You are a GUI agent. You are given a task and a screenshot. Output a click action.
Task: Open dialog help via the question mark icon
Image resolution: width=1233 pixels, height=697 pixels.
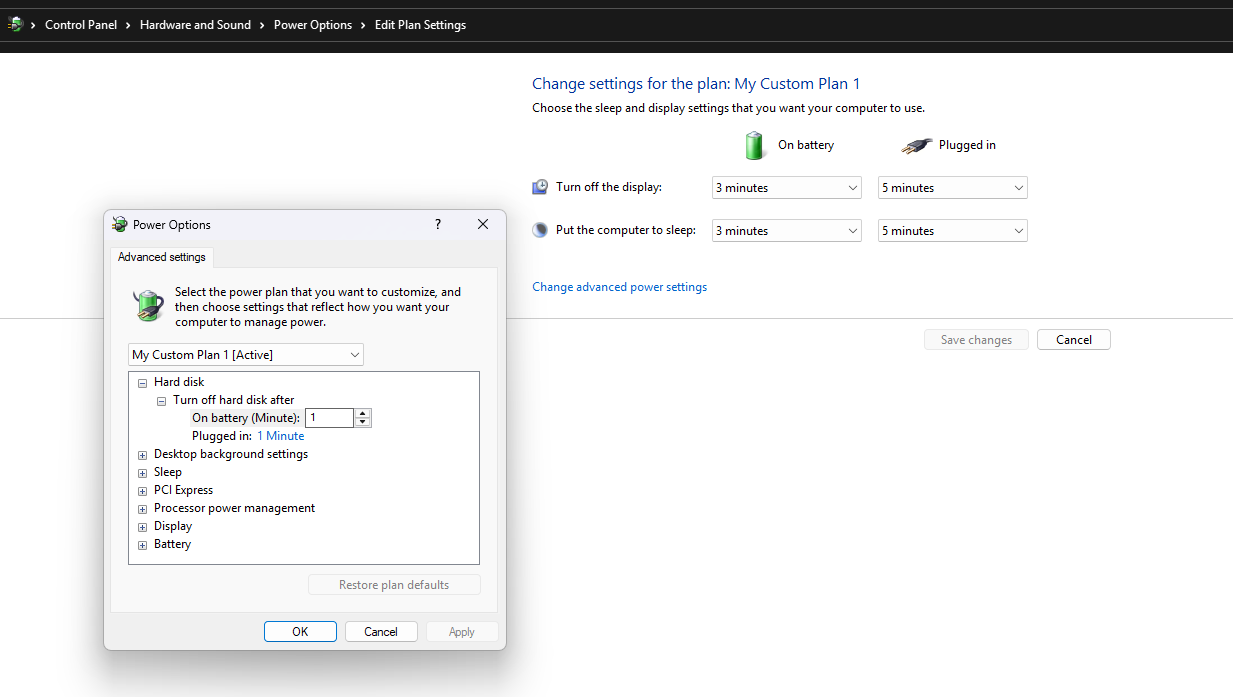(437, 224)
